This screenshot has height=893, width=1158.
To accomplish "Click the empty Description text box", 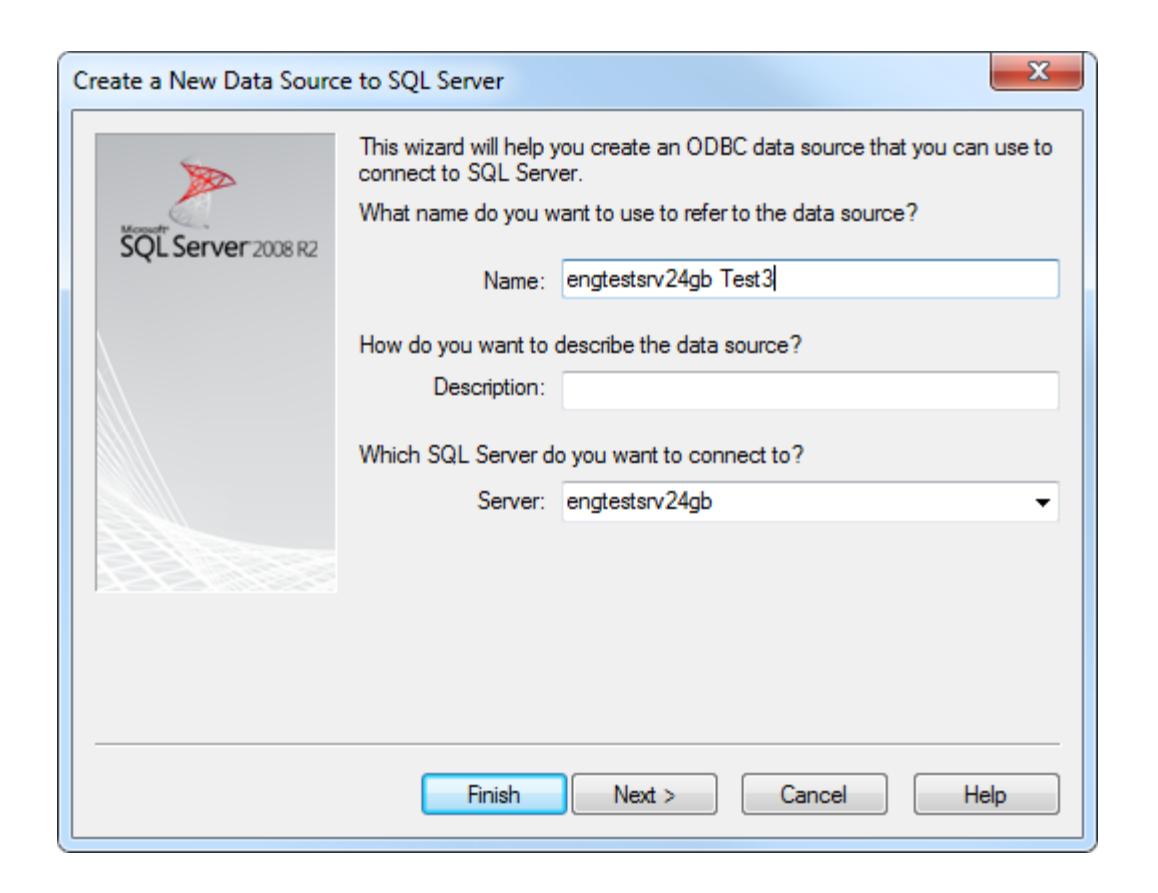I will pyautogui.click(x=810, y=390).
